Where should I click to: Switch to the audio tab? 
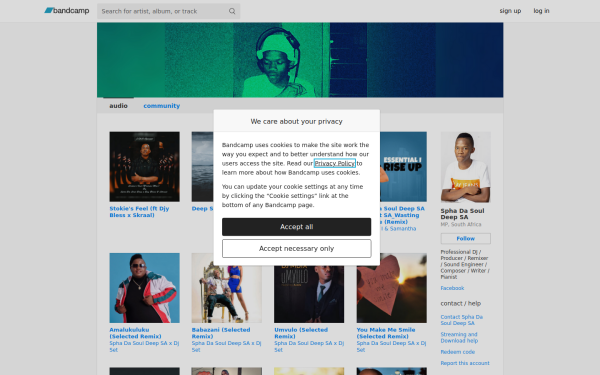tap(118, 106)
